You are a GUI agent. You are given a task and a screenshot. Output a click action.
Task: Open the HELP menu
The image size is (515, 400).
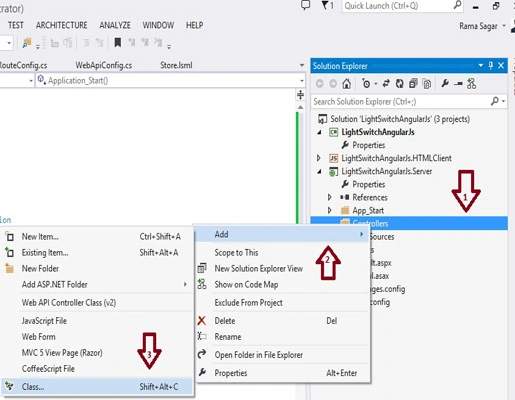[x=194, y=25]
